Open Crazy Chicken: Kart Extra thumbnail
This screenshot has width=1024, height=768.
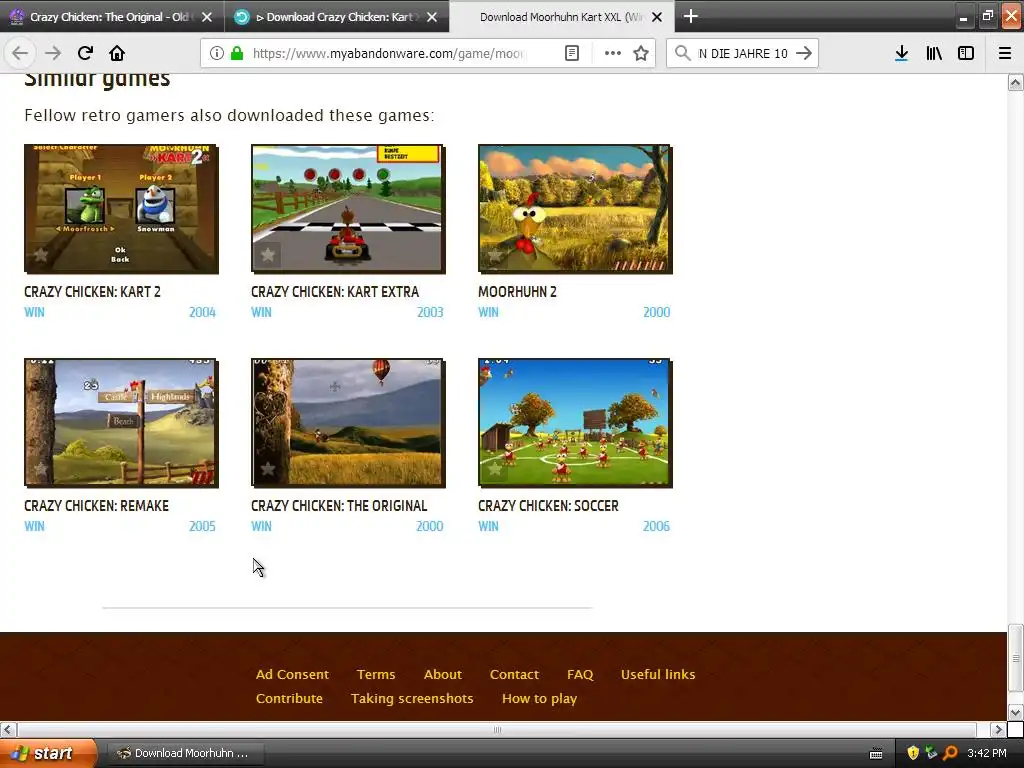pyautogui.click(x=348, y=209)
